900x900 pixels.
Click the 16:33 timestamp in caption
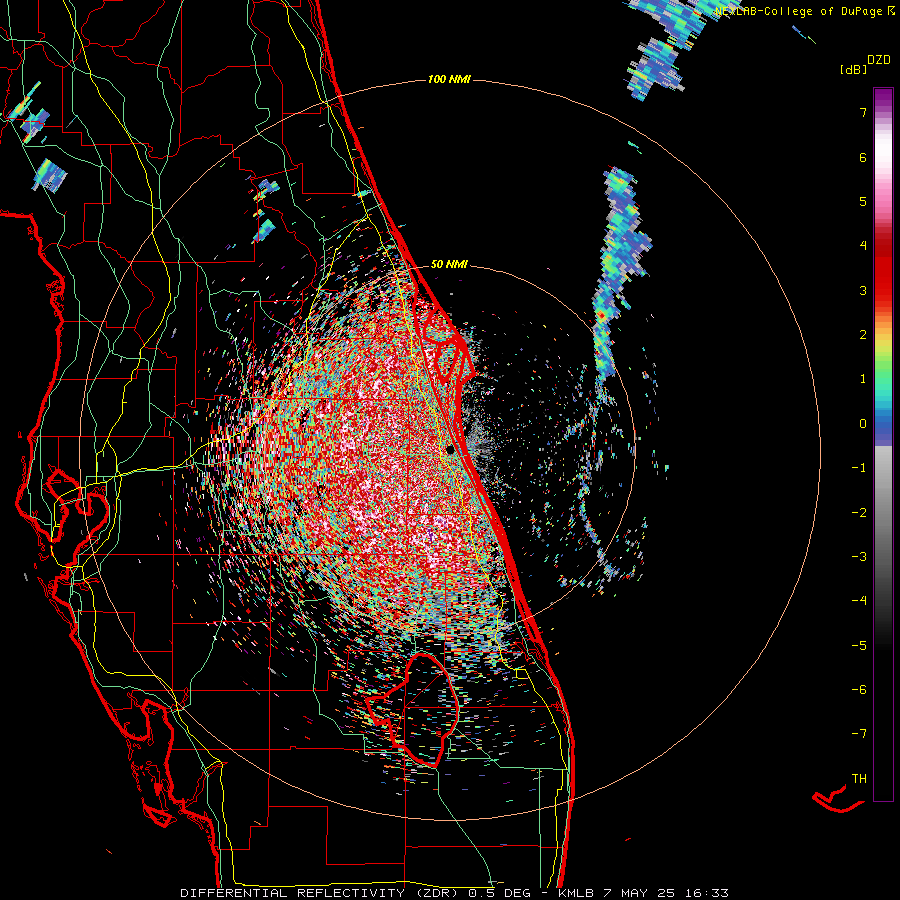pos(709,893)
